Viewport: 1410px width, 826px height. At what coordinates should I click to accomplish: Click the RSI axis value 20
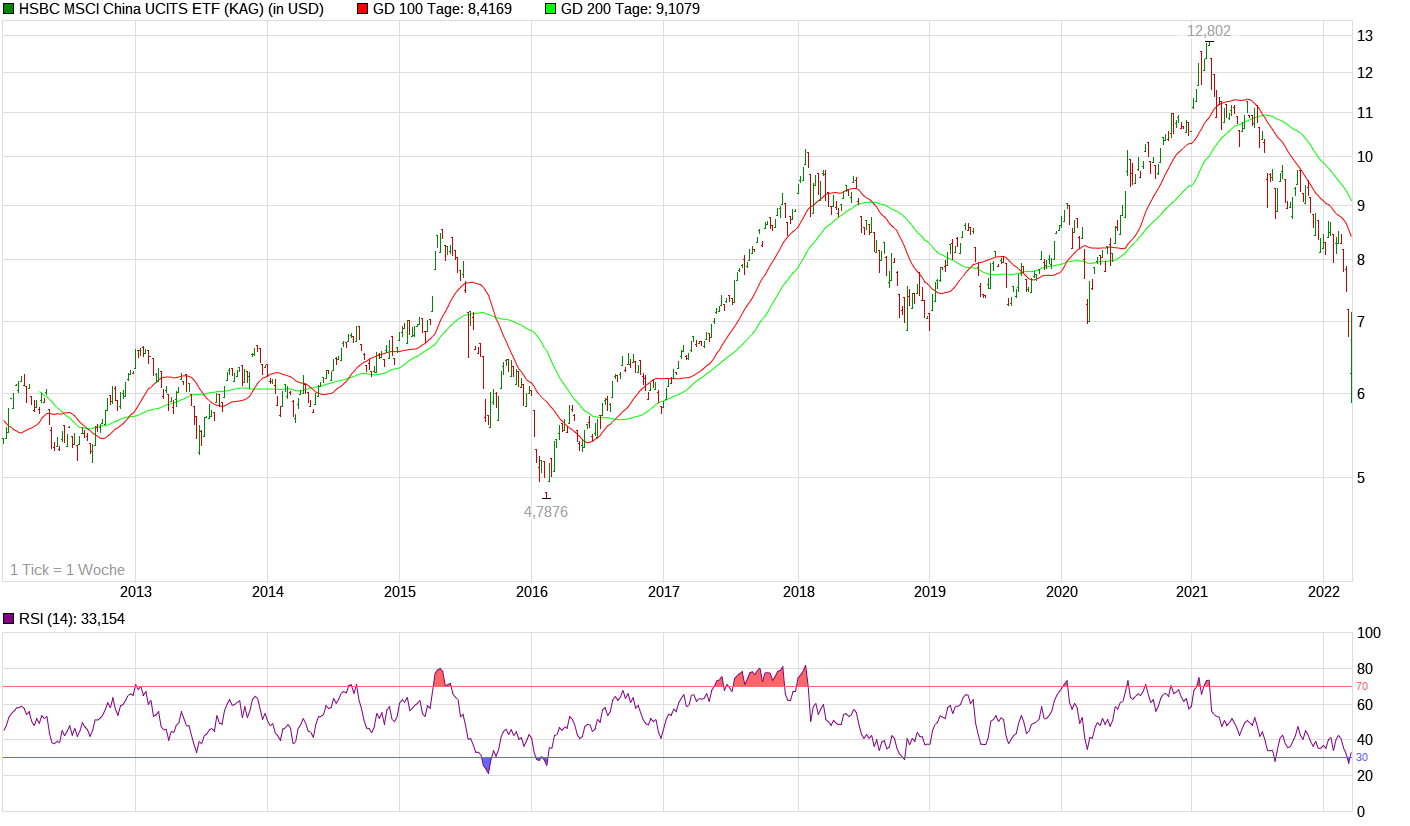(x=1364, y=776)
